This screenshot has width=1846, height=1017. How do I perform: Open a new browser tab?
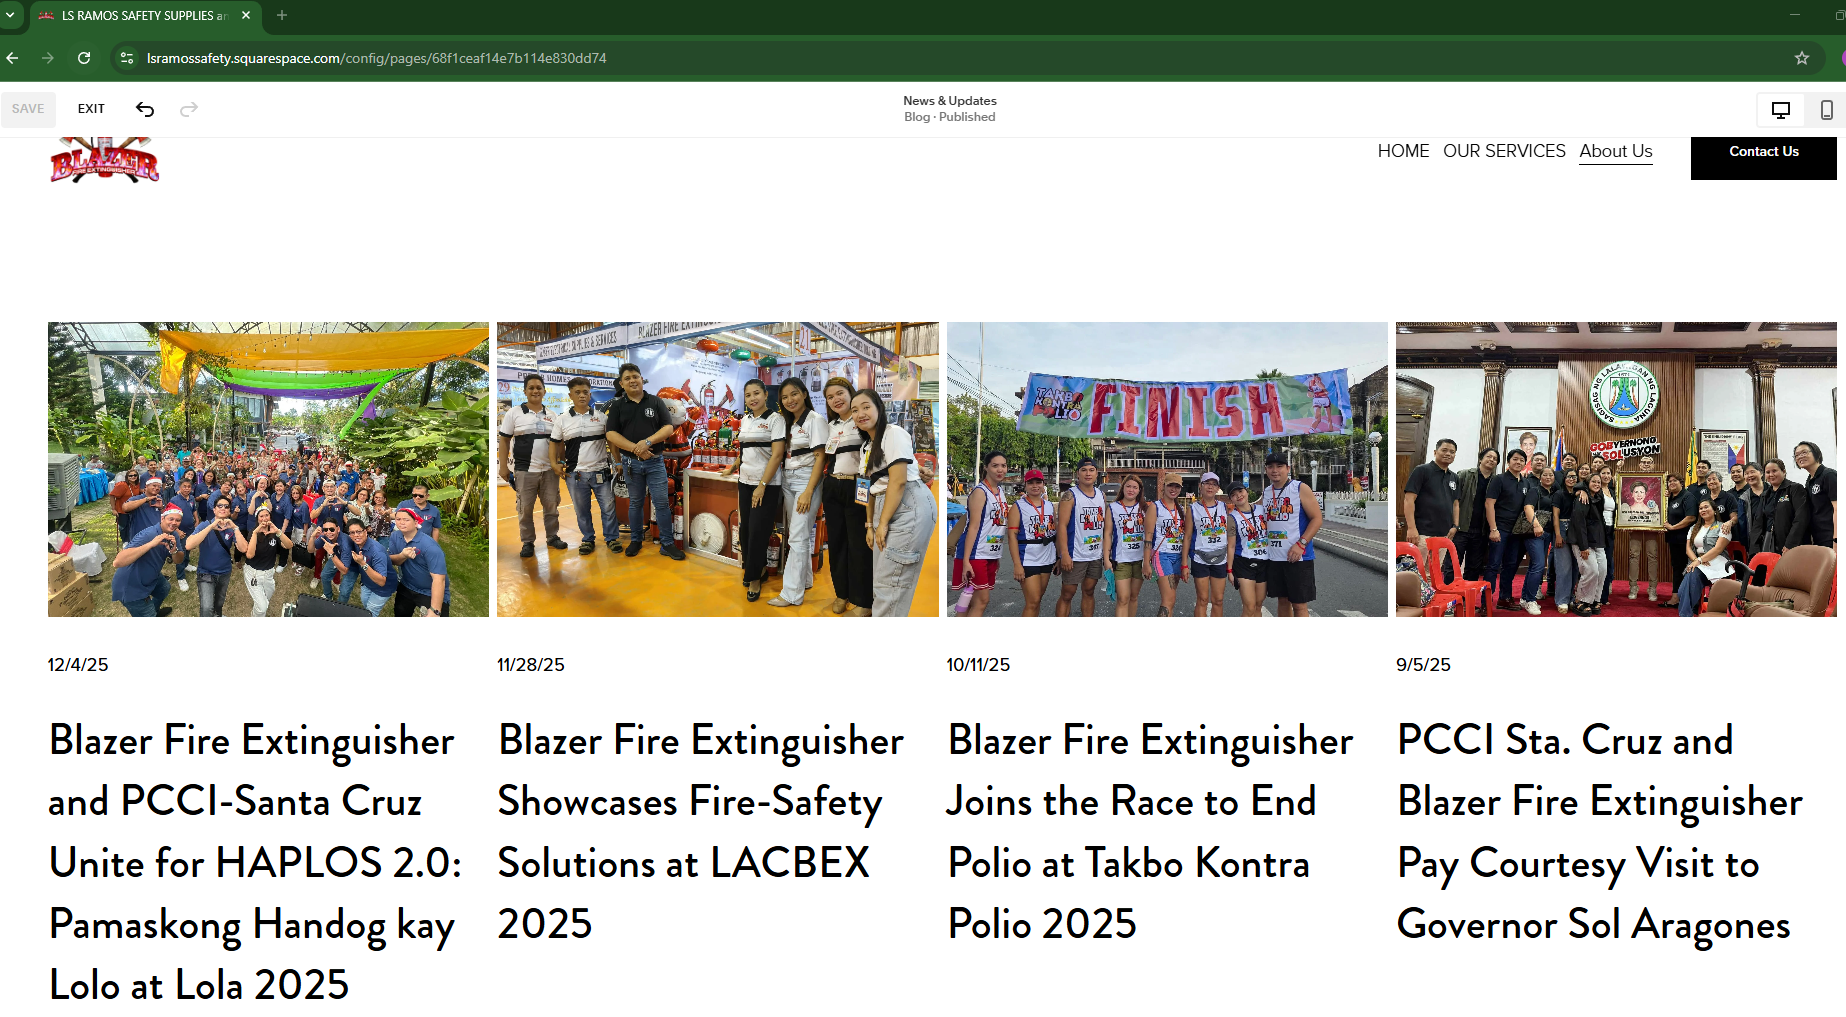(x=282, y=15)
